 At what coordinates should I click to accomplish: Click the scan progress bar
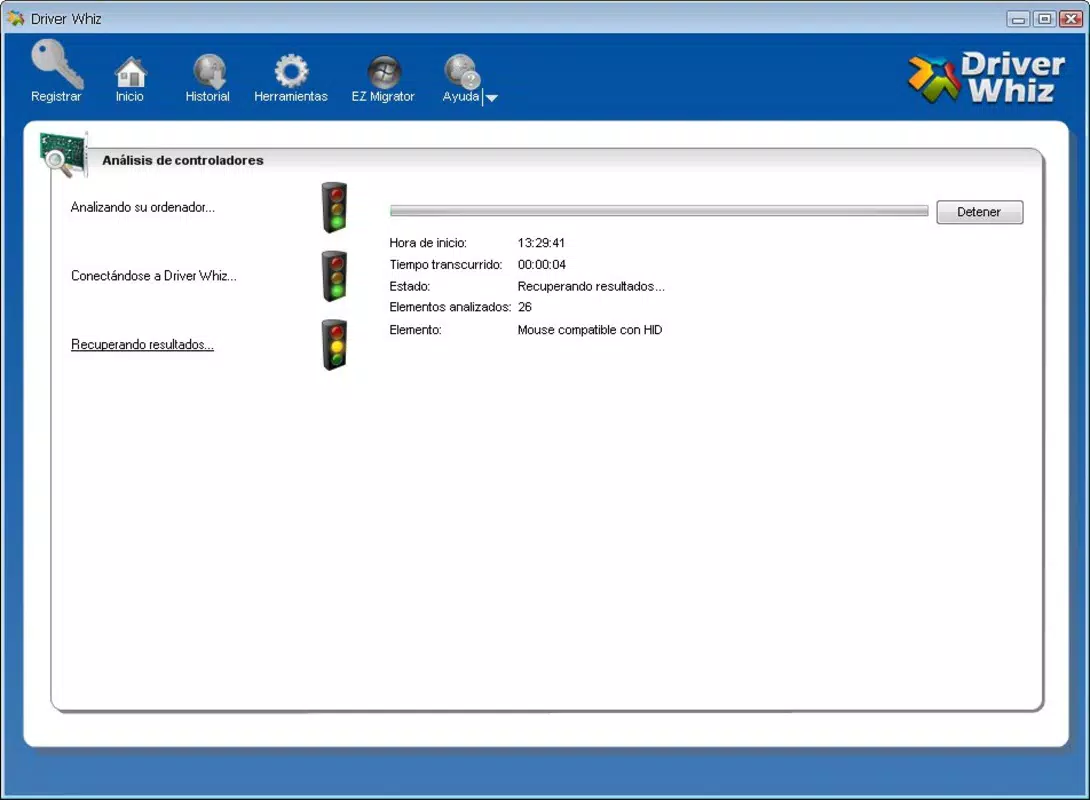tap(659, 211)
